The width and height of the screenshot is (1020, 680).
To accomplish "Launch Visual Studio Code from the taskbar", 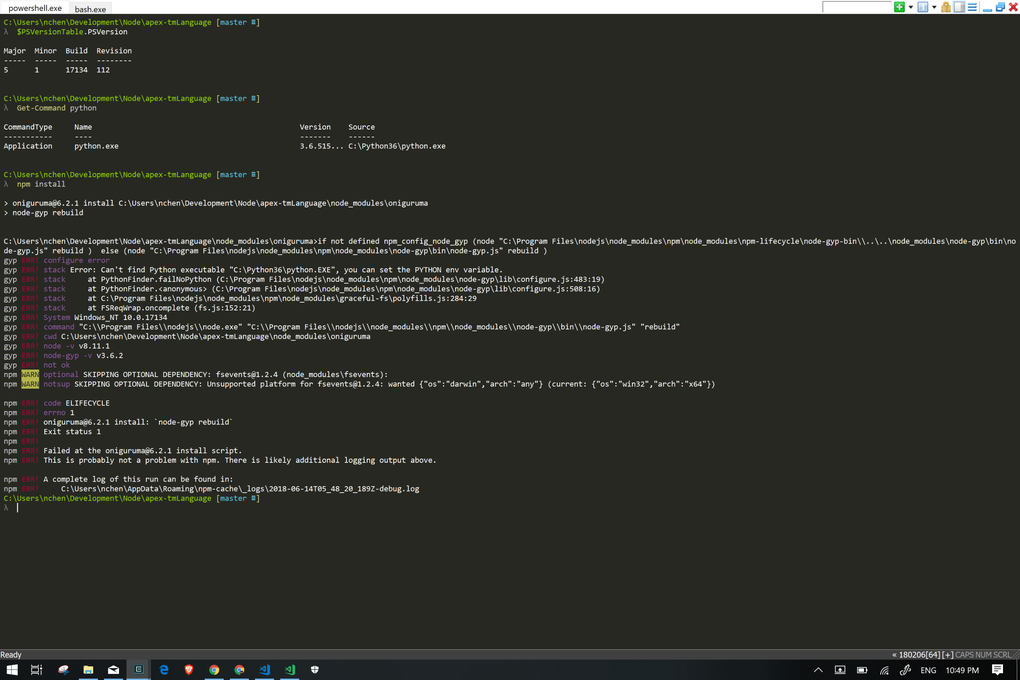I will click(x=264, y=670).
